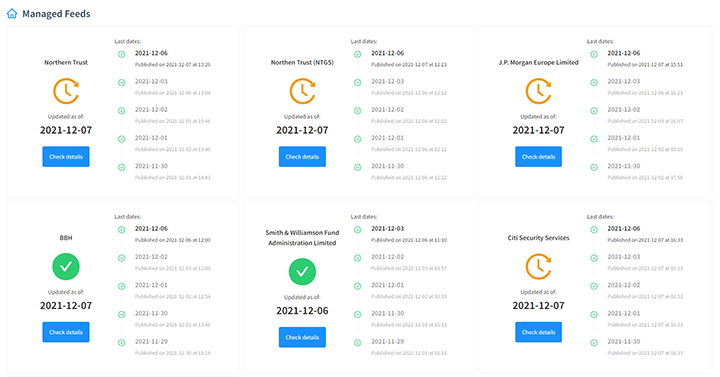Click the 2021-11-29 date in BBH list
This screenshot has width=720, height=377.
[x=151, y=342]
